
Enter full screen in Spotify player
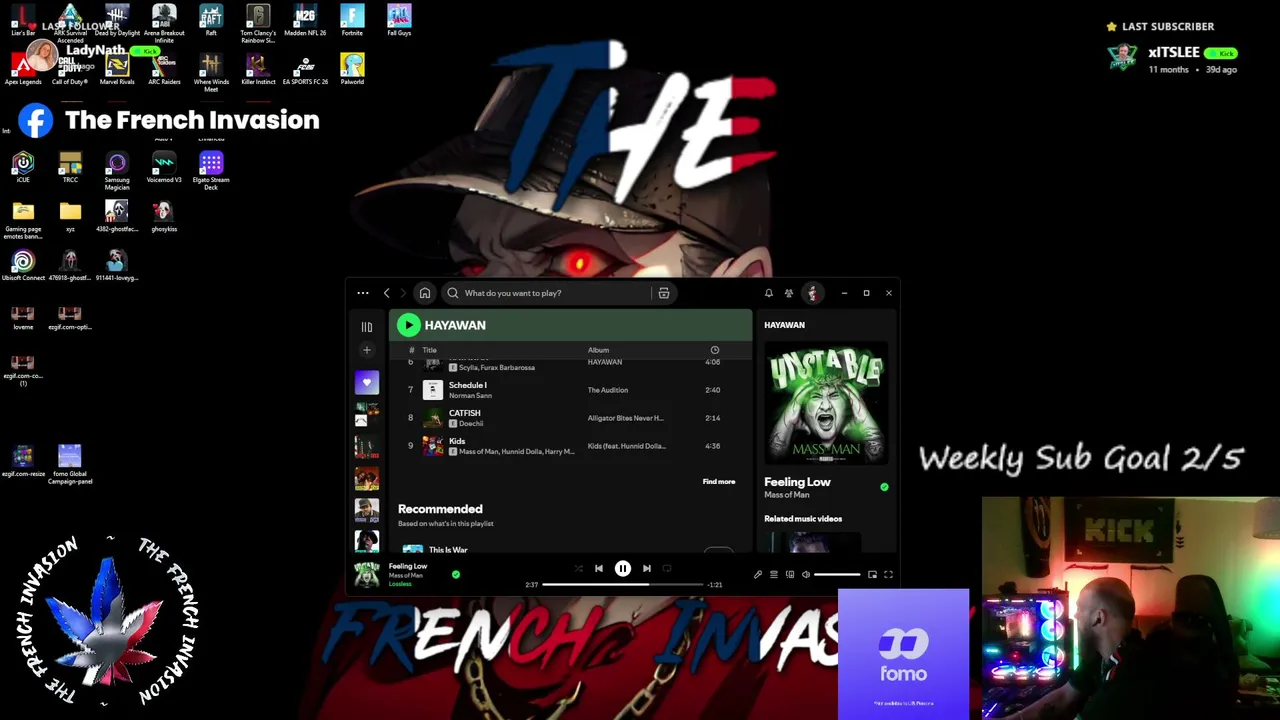tap(888, 575)
